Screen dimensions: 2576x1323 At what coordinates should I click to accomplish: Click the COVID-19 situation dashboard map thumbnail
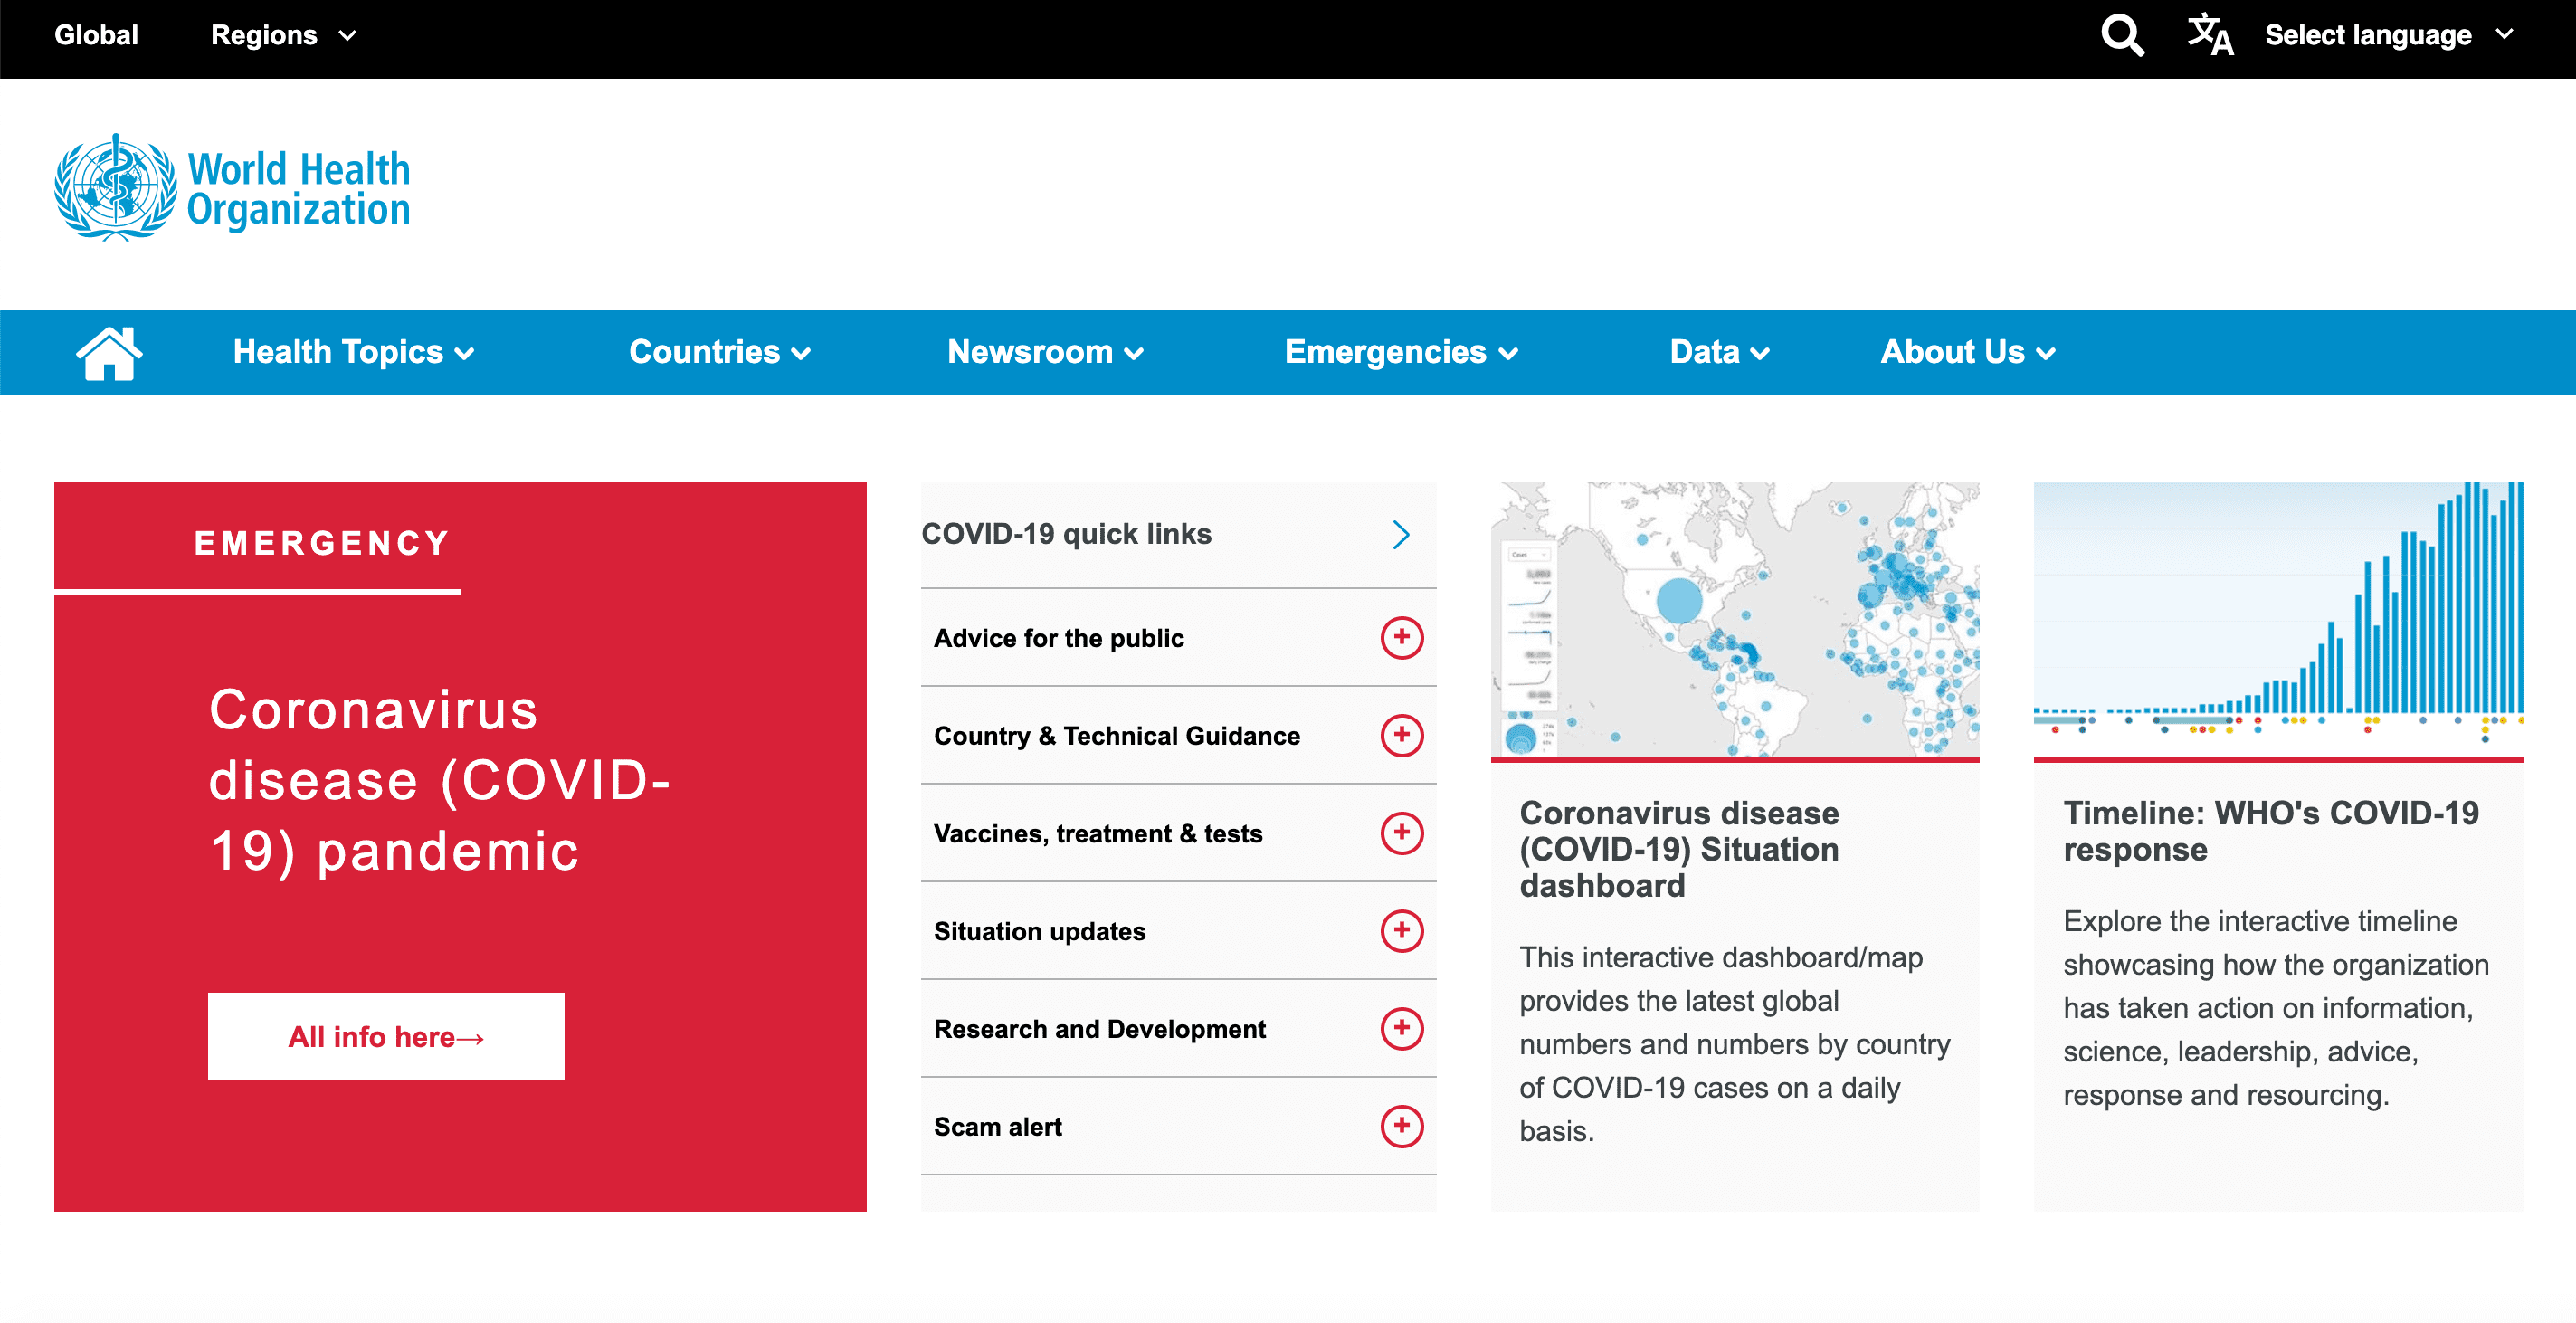pyautogui.click(x=1734, y=620)
